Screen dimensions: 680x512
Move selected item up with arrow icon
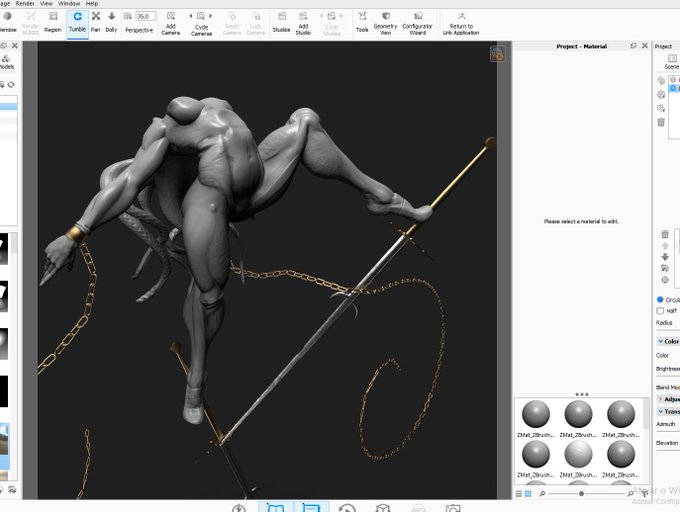665,245
